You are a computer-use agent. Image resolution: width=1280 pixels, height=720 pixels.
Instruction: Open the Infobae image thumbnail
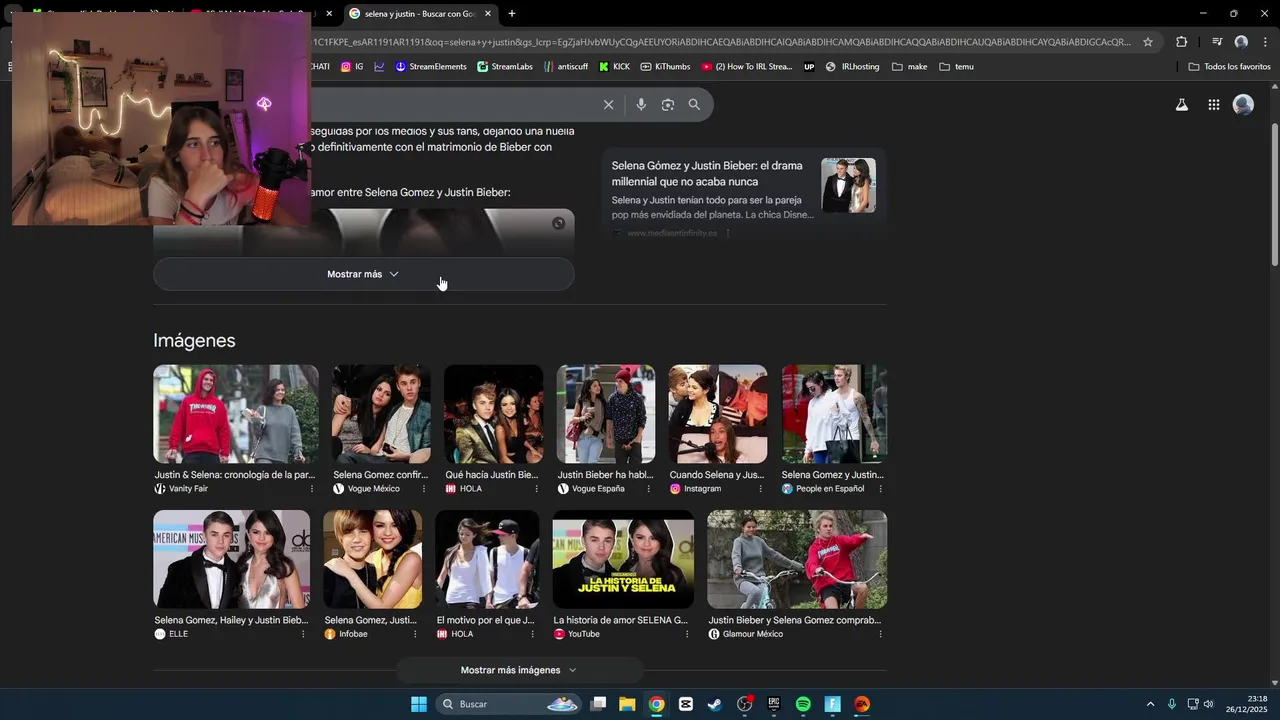coord(372,559)
